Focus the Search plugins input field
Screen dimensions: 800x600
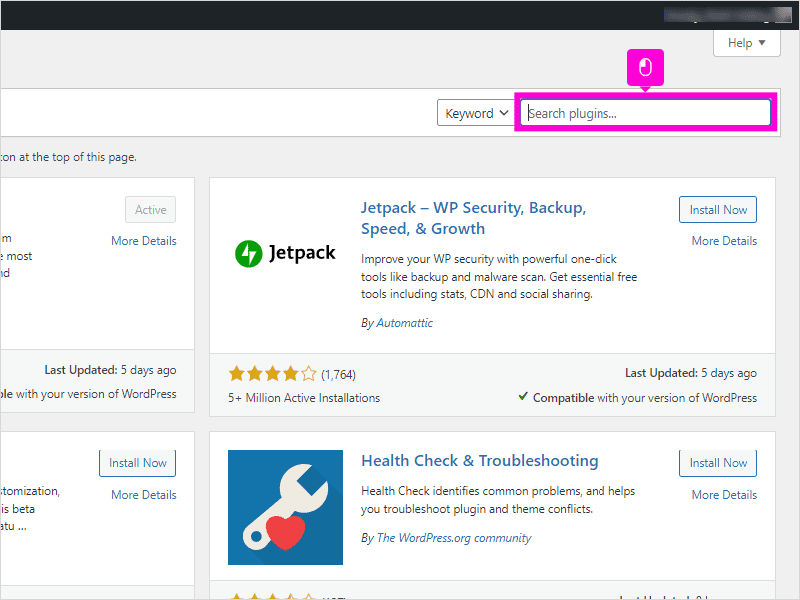(x=645, y=113)
